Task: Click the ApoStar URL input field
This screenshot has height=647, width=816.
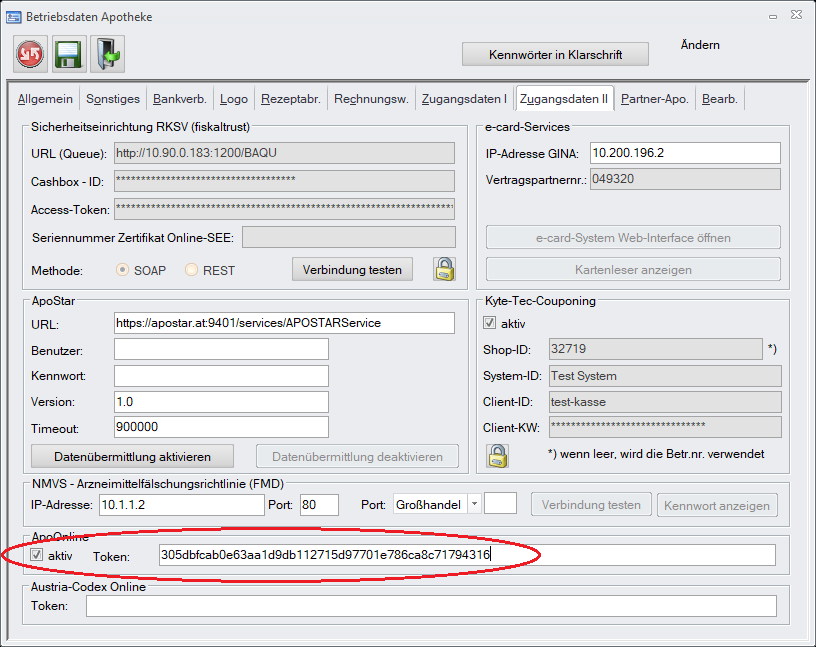Action: point(284,323)
